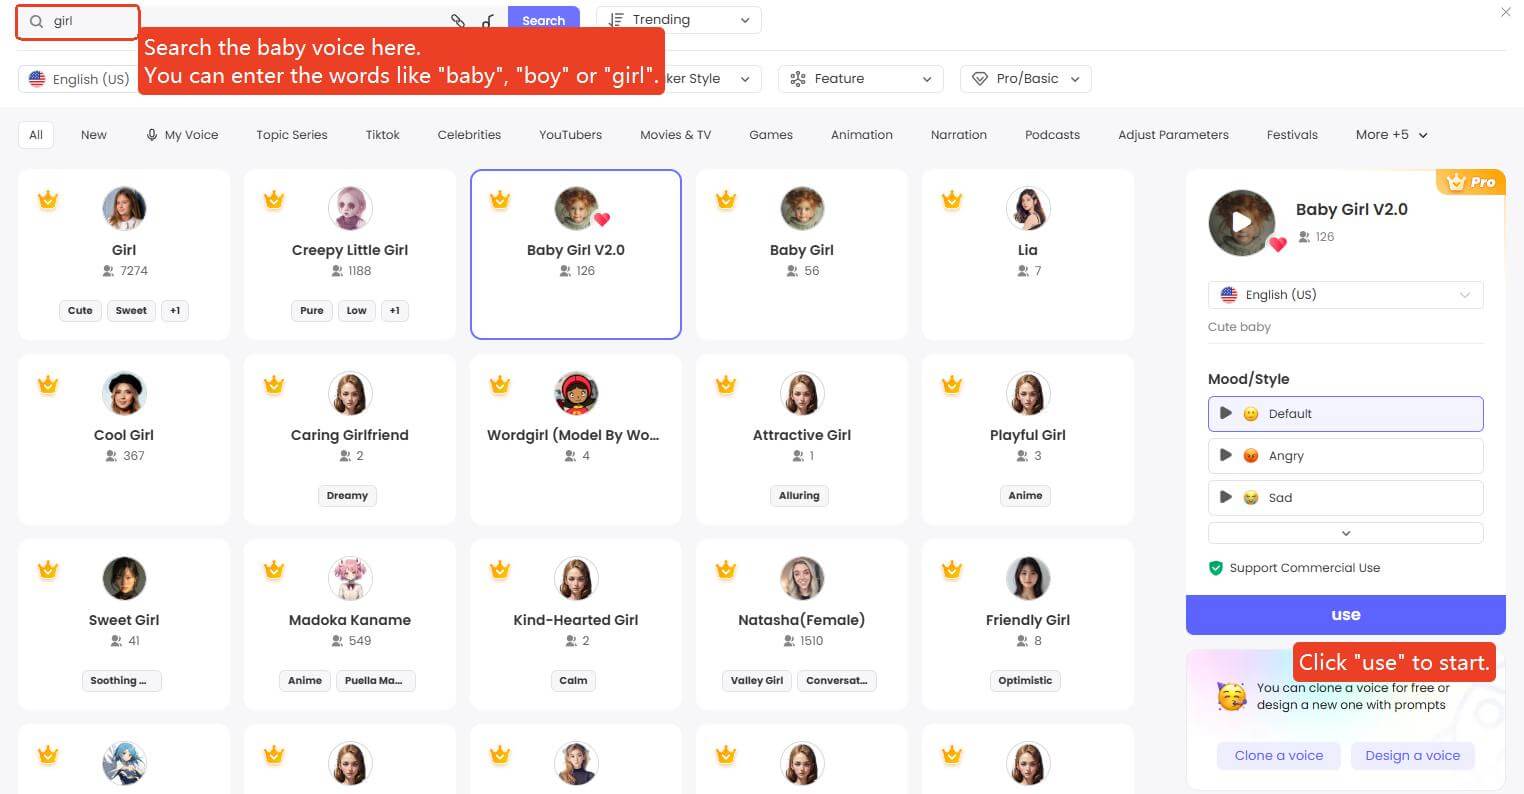Open the Topic Series tab
This screenshot has height=794, width=1524.
pyautogui.click(x=292, y=135)
